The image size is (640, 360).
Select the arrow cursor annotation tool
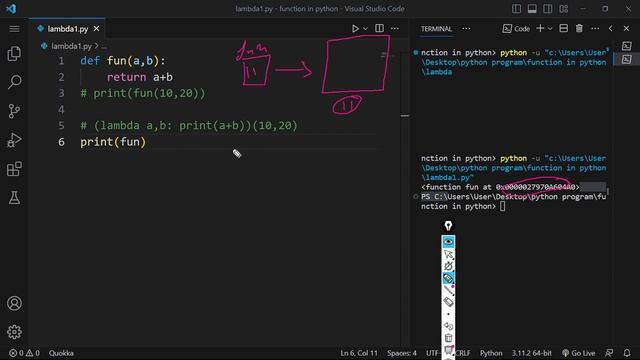448,254
